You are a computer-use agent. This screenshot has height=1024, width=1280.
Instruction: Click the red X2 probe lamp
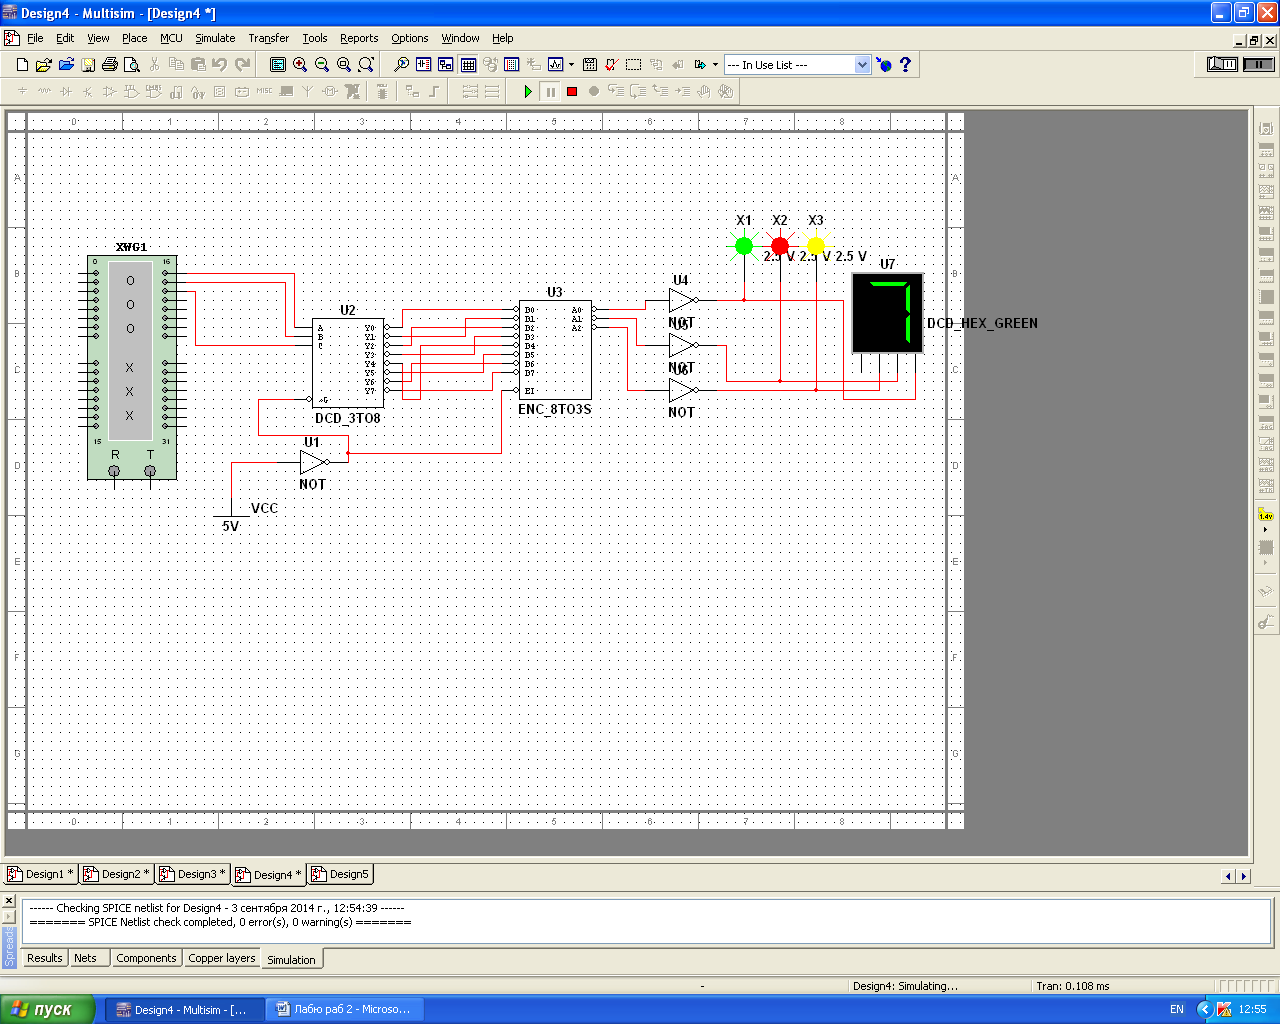[x=780, y=245]
